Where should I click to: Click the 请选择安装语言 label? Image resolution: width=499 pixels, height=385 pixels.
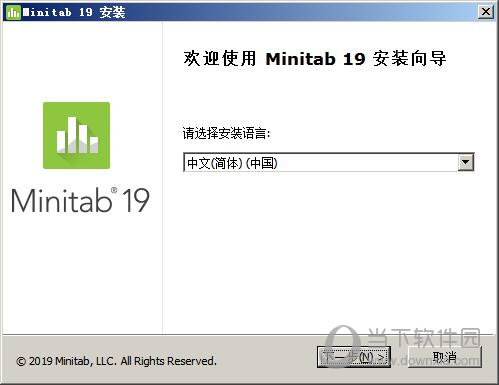pos(226,134)
